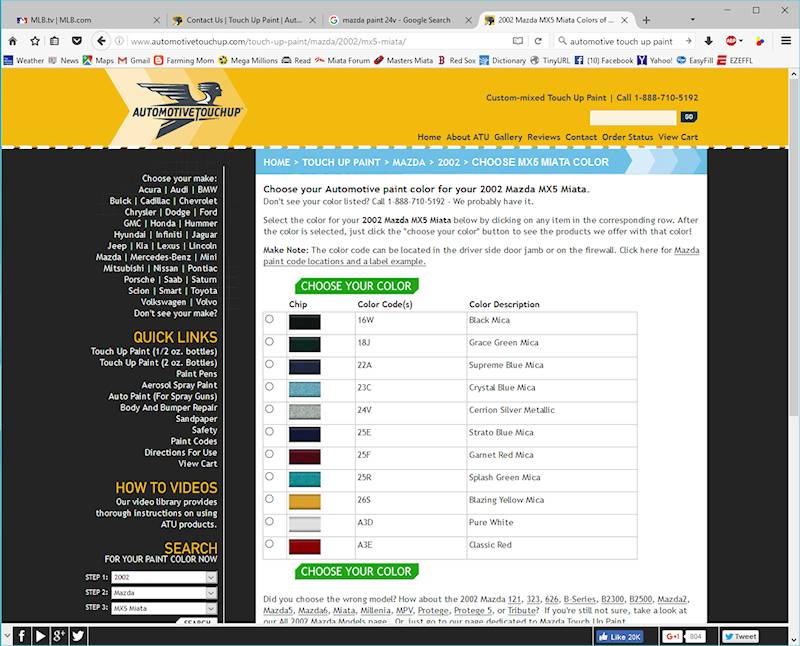Click the Twitter bird icon in footer

(x=78, y=636)
